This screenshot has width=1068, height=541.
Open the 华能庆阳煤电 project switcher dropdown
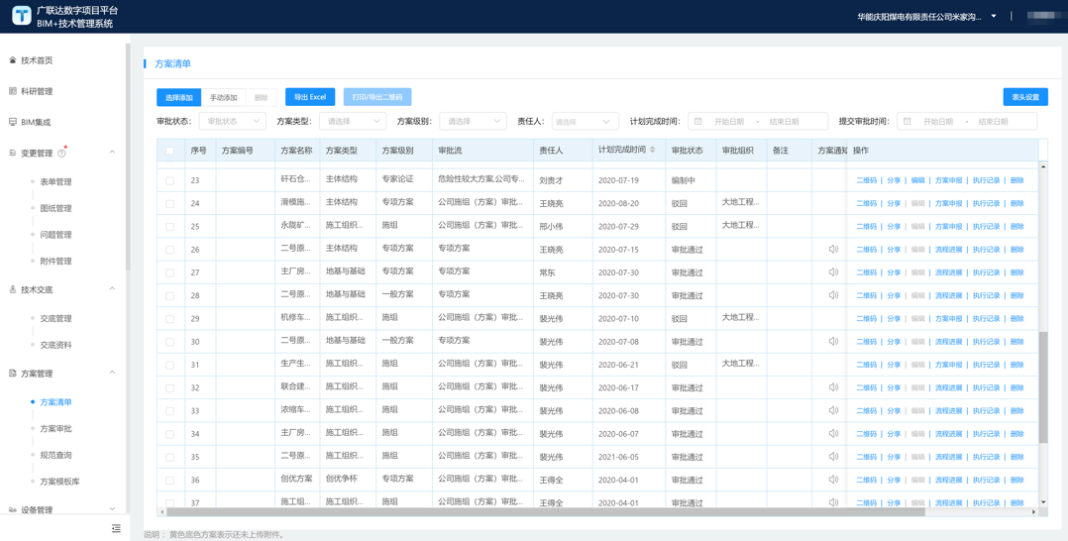993,16
